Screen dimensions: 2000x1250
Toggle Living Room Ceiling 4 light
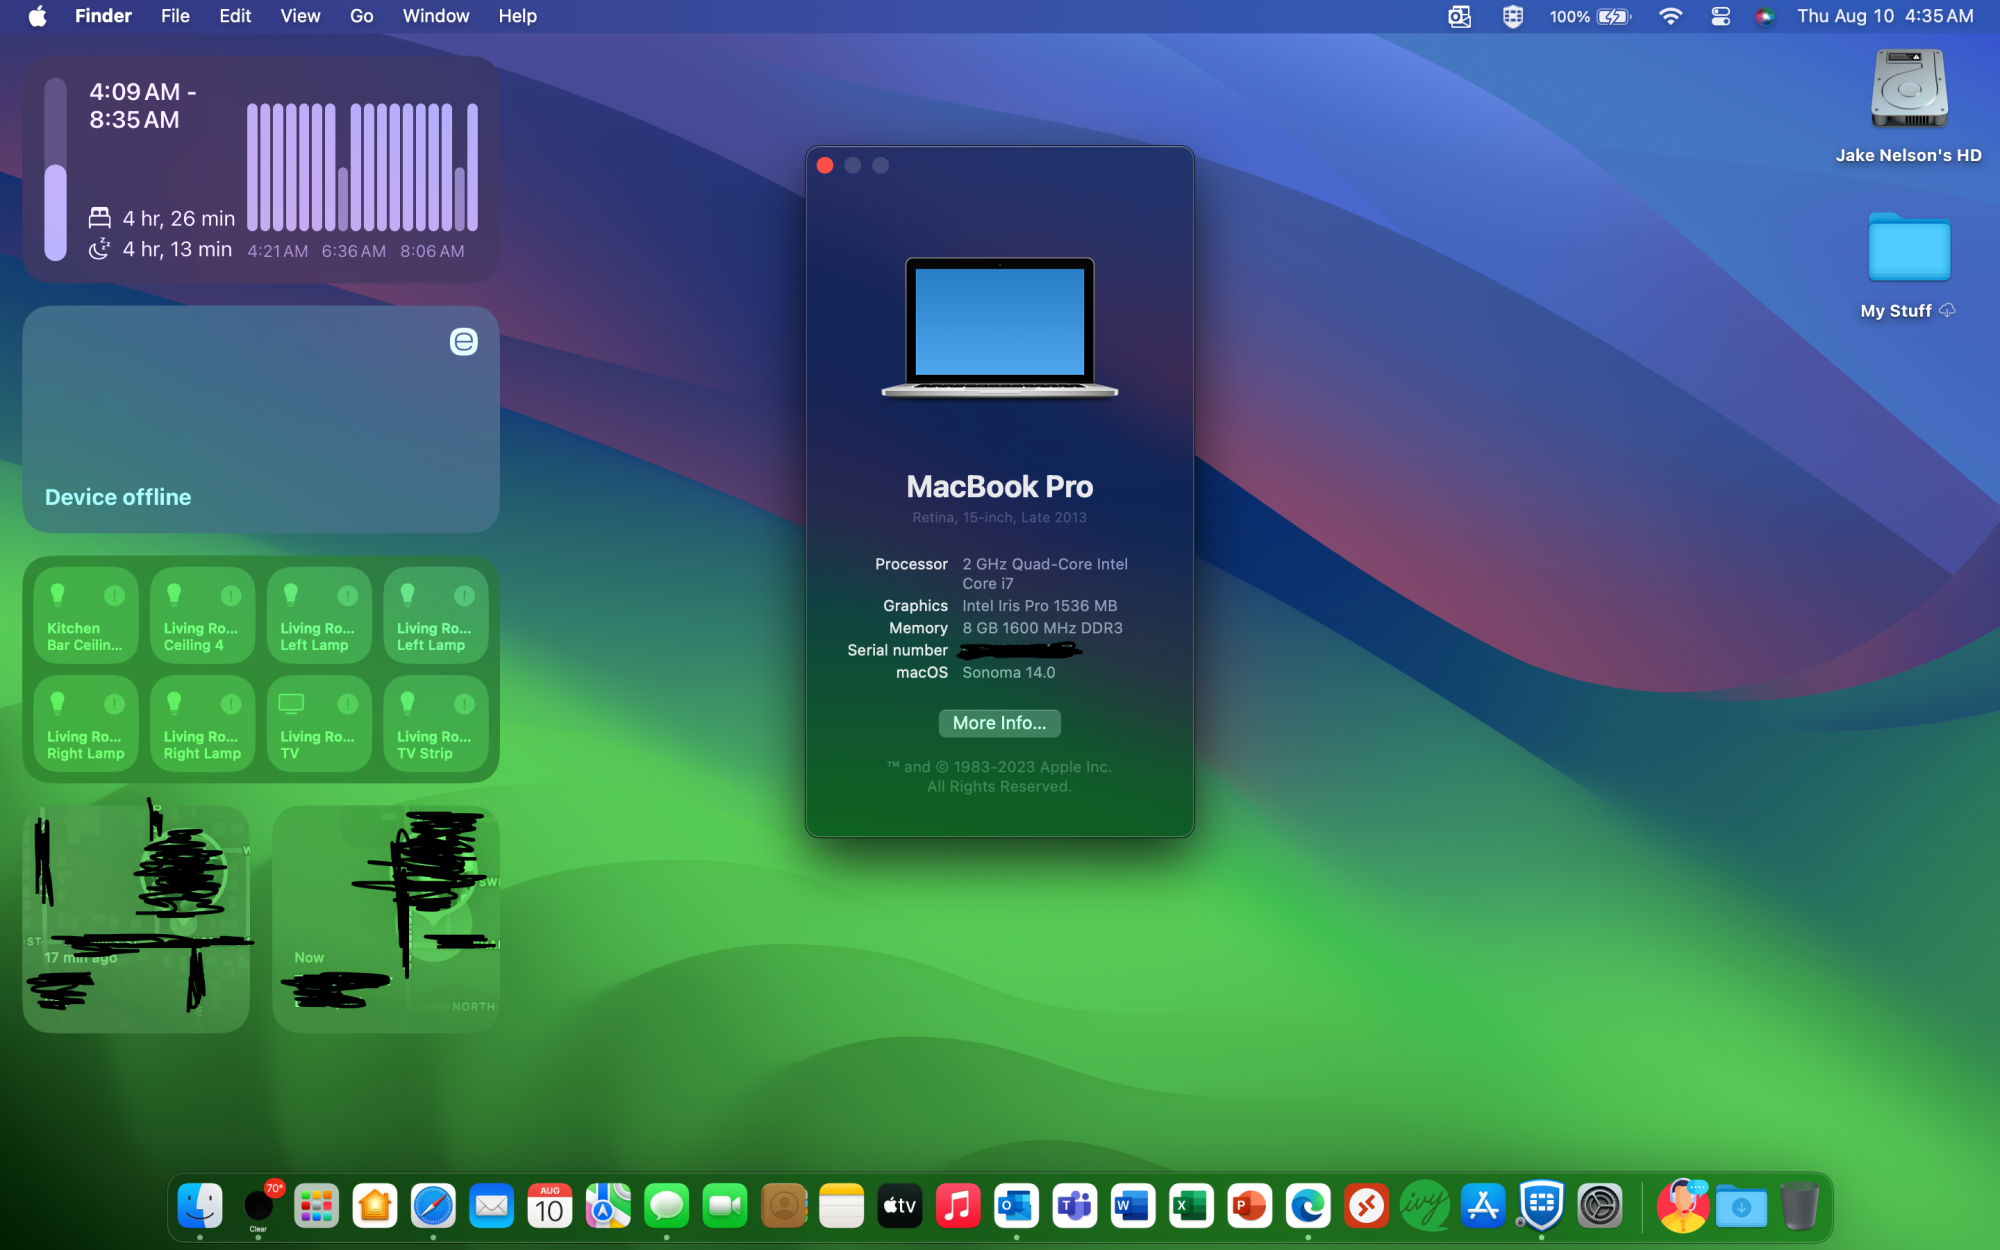[202, 616]
